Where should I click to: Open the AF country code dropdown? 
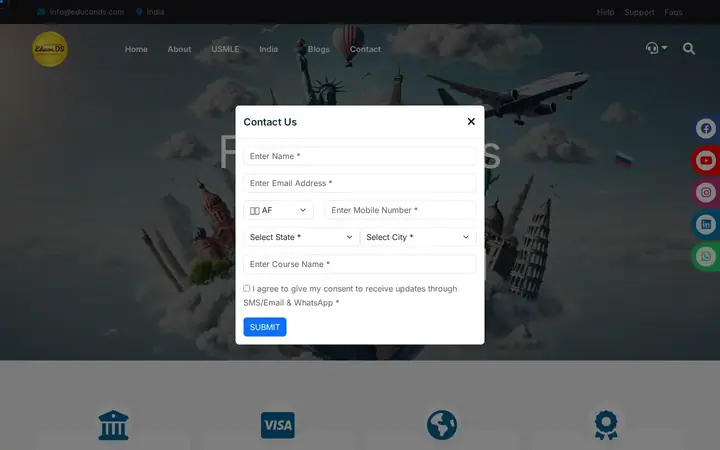click(278, 210)
